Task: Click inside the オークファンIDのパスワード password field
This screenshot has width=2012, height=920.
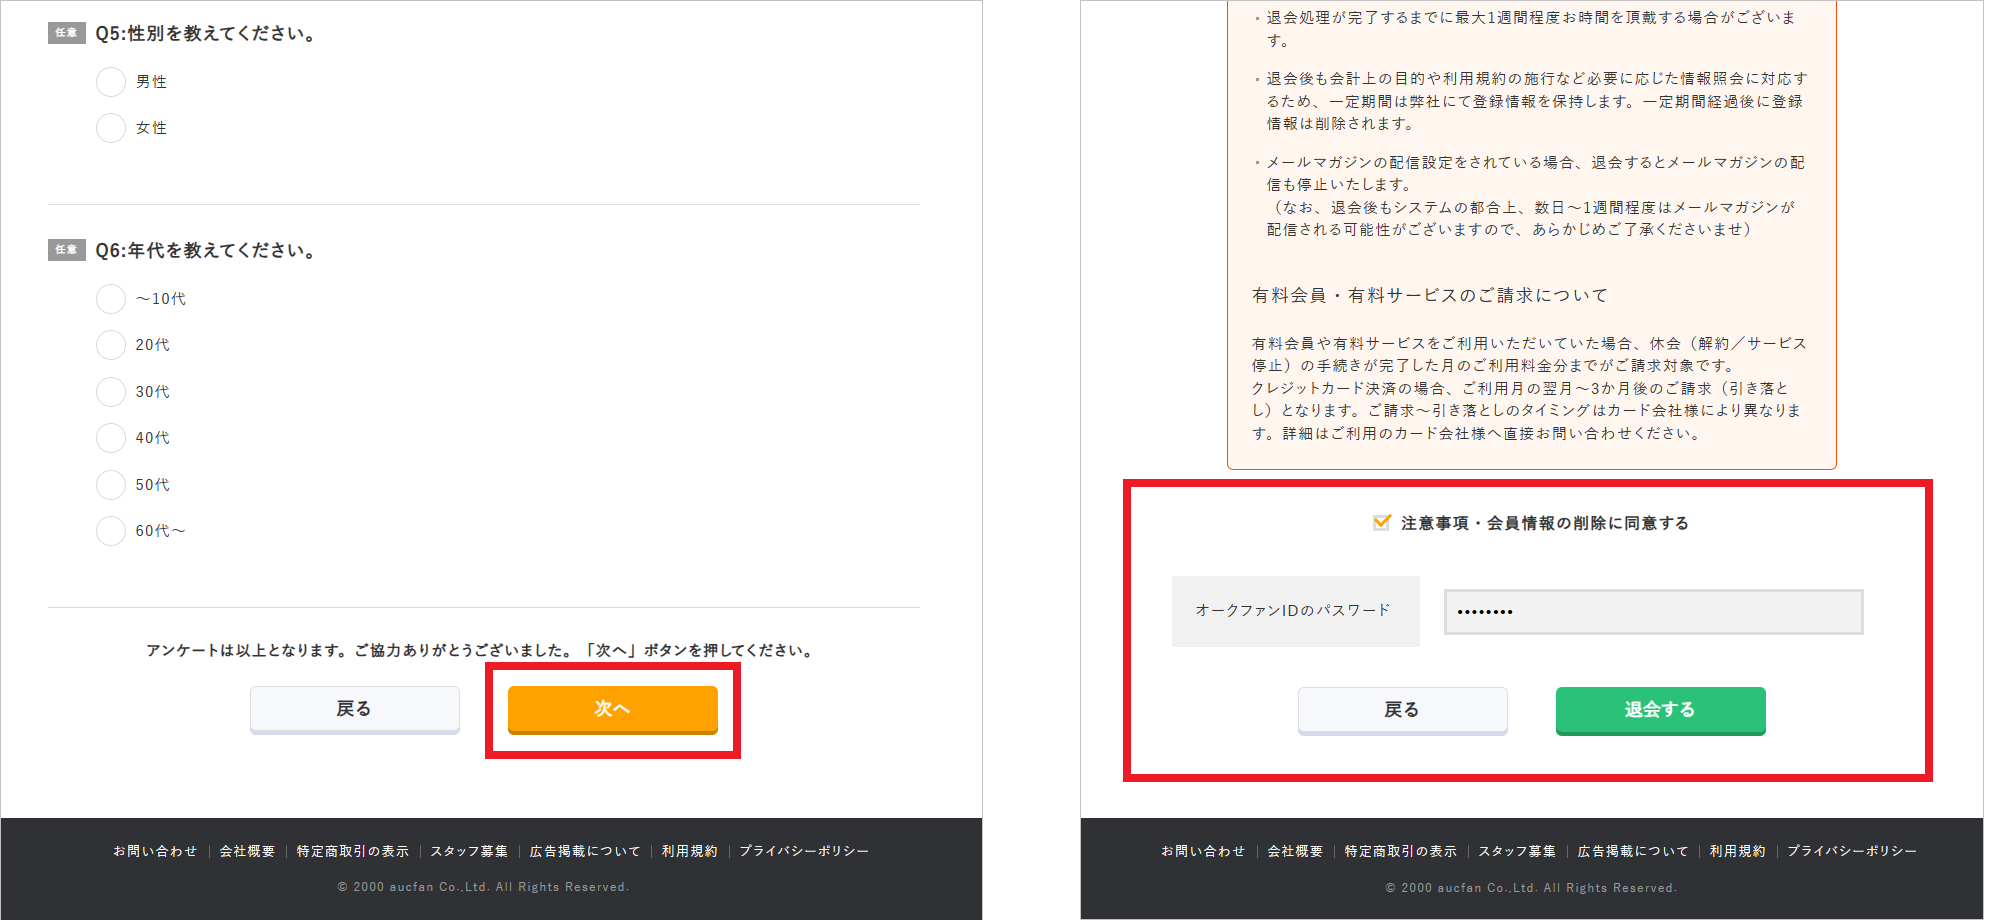Action: point(1652,611)
